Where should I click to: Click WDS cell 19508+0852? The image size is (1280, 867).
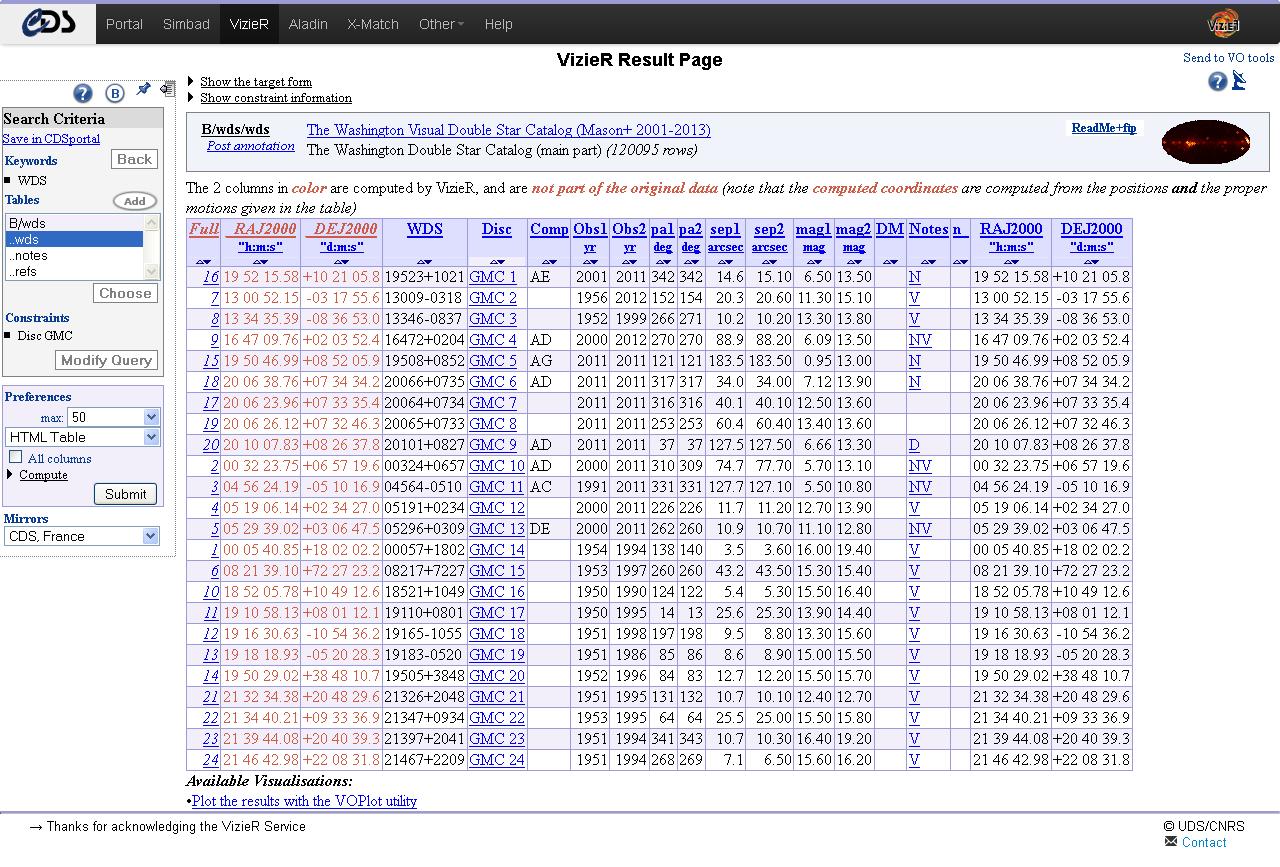point(424,361)
